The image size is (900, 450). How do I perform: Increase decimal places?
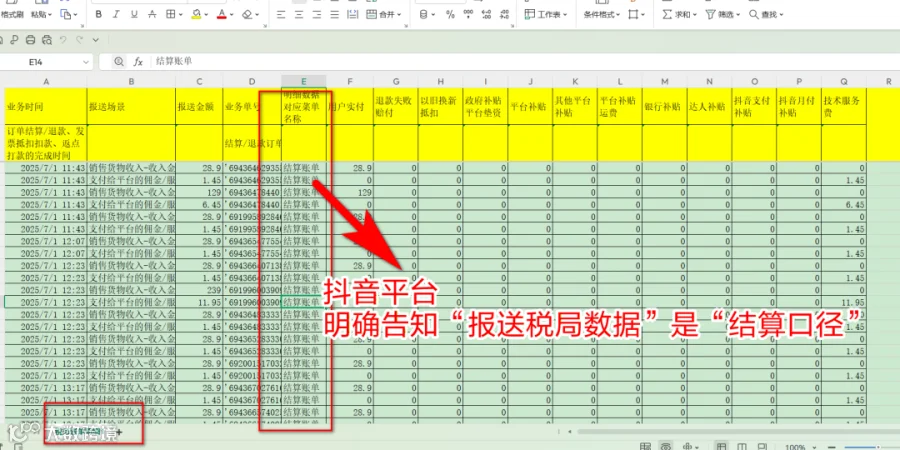(487, 14)
